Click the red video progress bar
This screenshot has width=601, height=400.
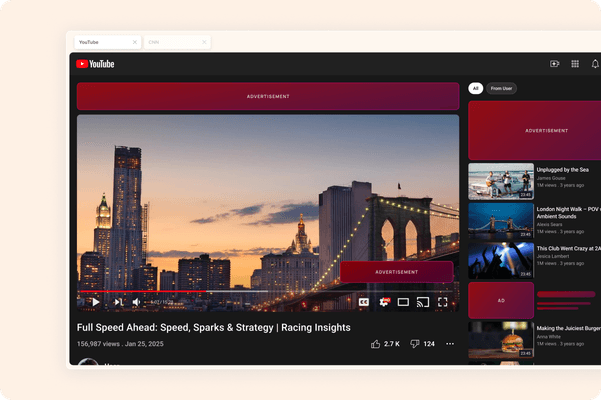150,292
